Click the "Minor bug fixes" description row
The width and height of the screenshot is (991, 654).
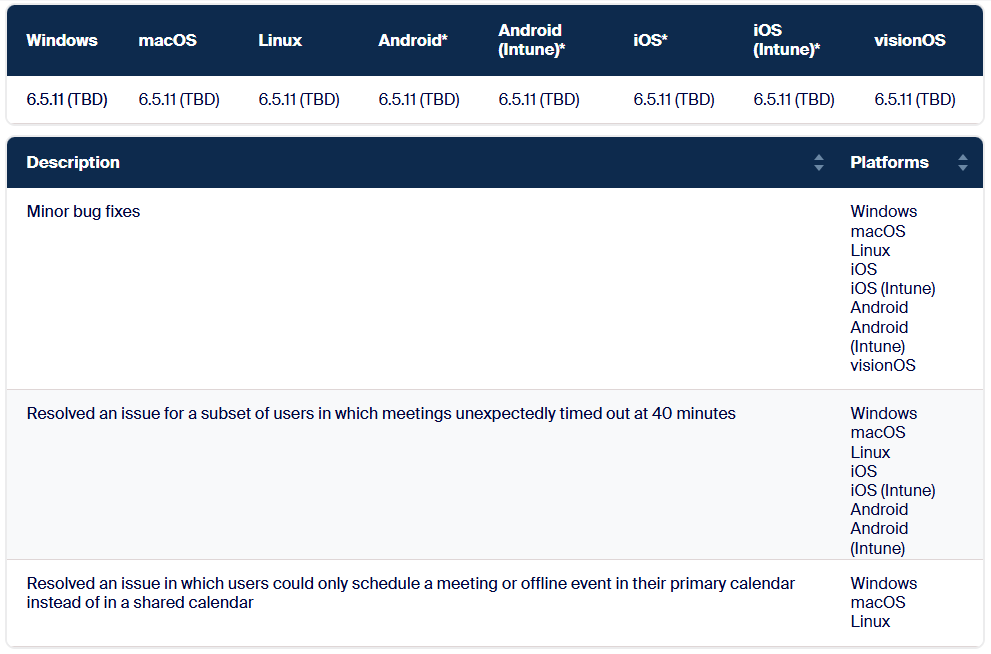pos(84,212)
